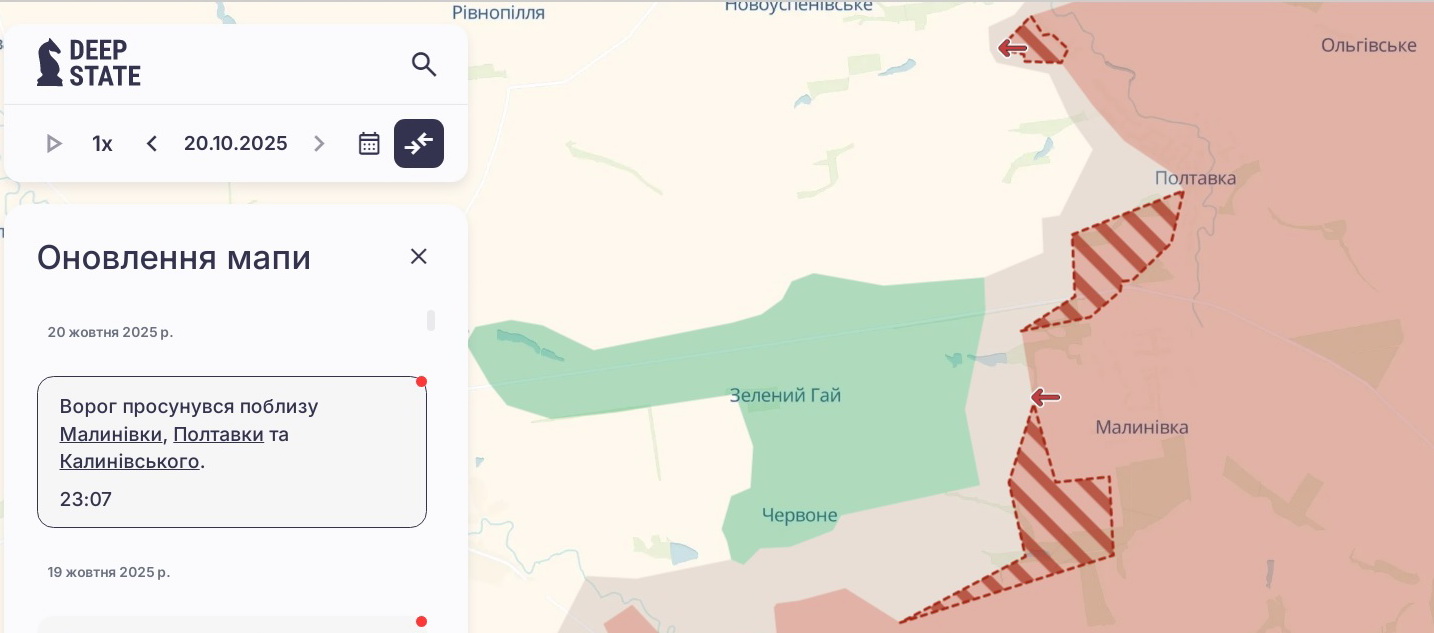Open the search magnifier icon

424,64
